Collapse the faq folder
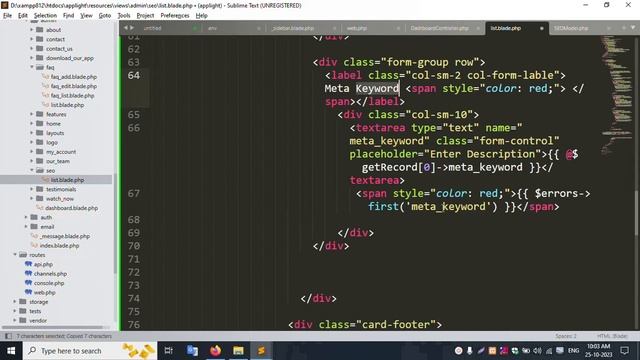640x360 pixels. [32, 67]
